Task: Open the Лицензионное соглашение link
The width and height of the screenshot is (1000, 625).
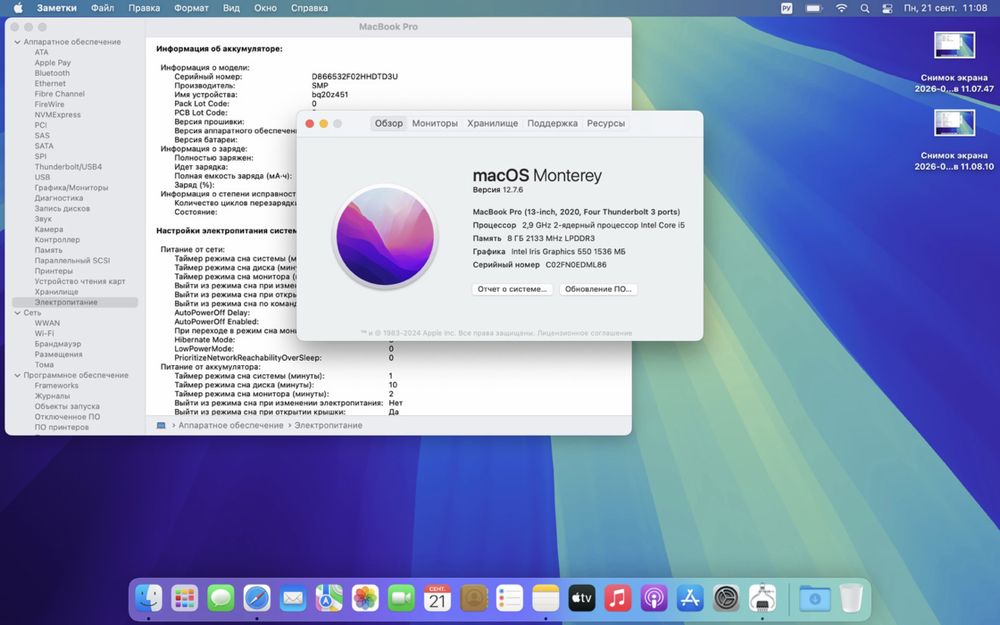Action: point(585,333)
